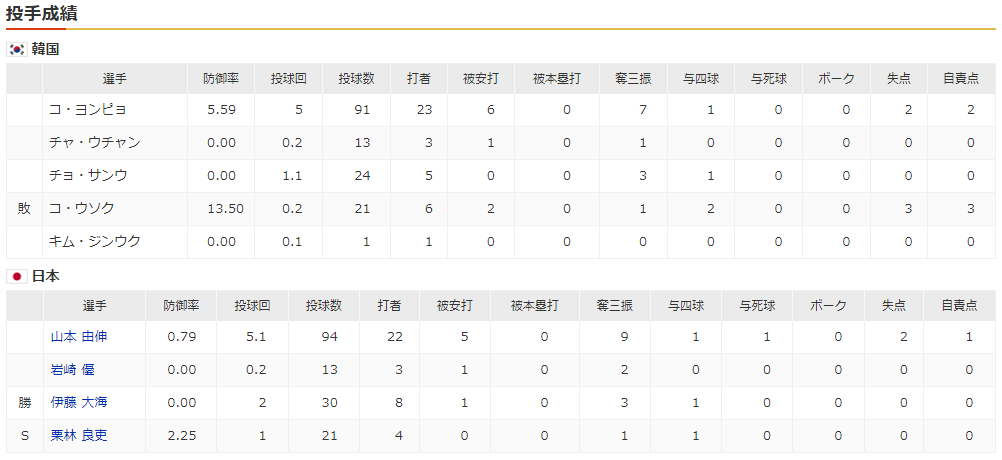Click the 韓国 team label
Screen dimensions: 1002x460
(46, 49)
